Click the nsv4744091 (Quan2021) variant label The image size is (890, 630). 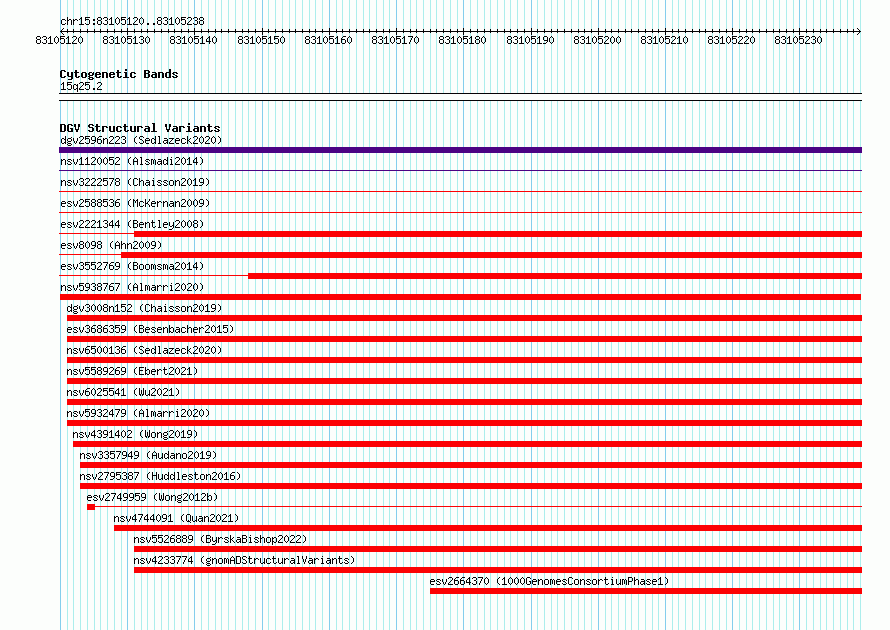(176, 518)
